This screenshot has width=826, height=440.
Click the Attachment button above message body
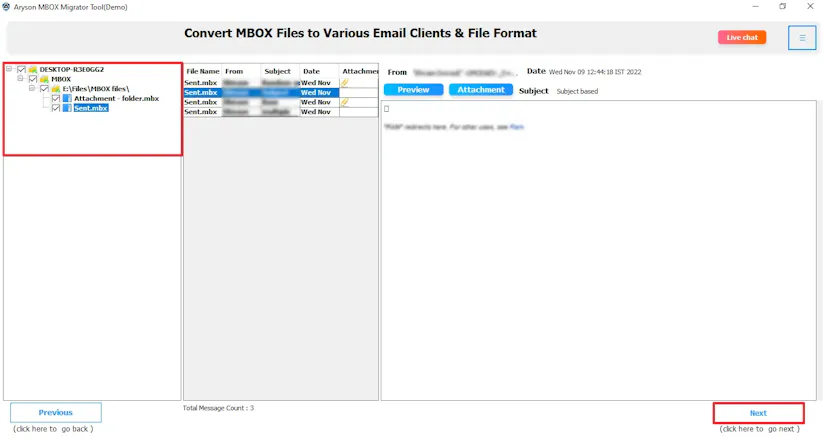(x=481, y=90)
